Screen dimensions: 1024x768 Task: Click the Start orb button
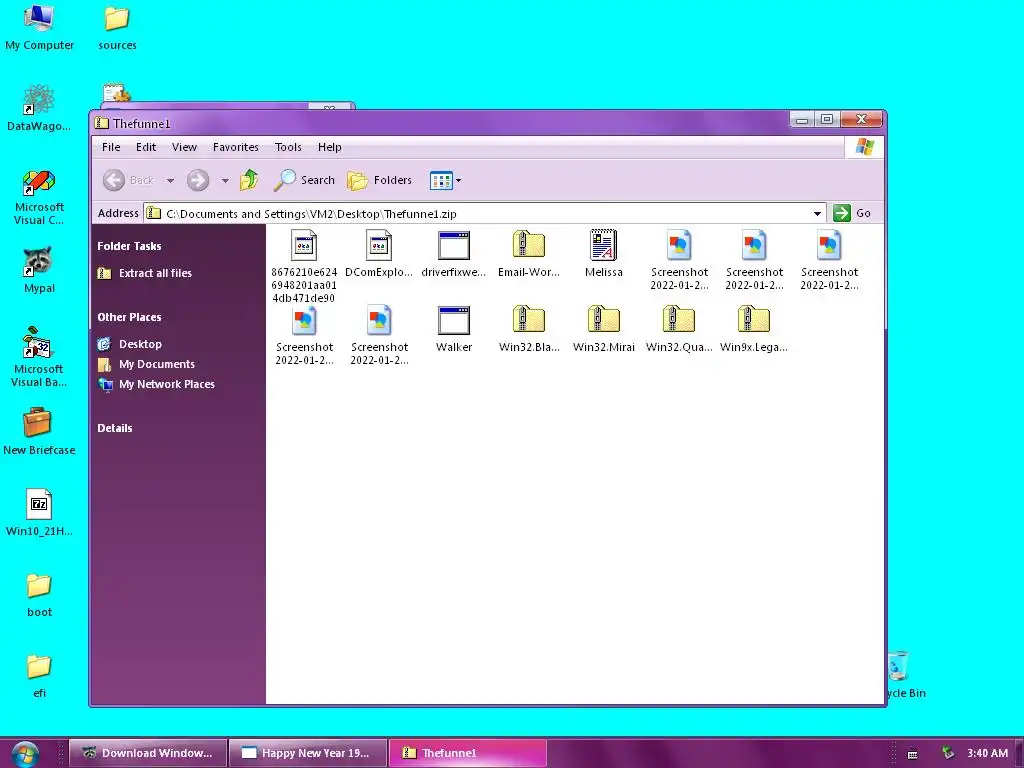point(25,753)
